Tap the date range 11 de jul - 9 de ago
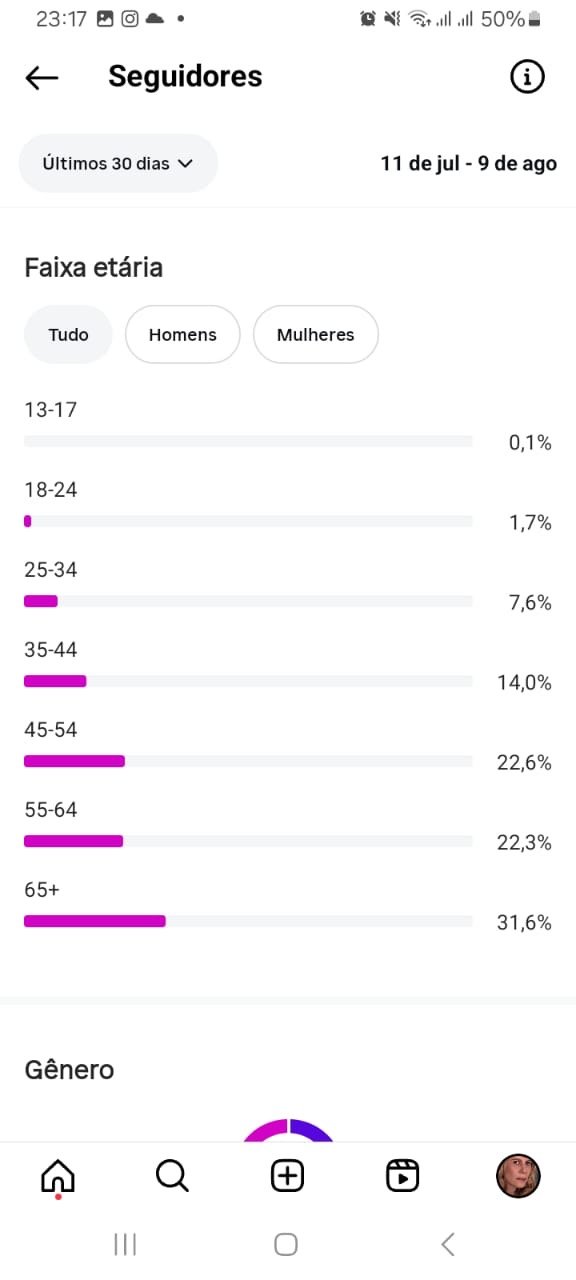576x1280 pixels. 469,163
